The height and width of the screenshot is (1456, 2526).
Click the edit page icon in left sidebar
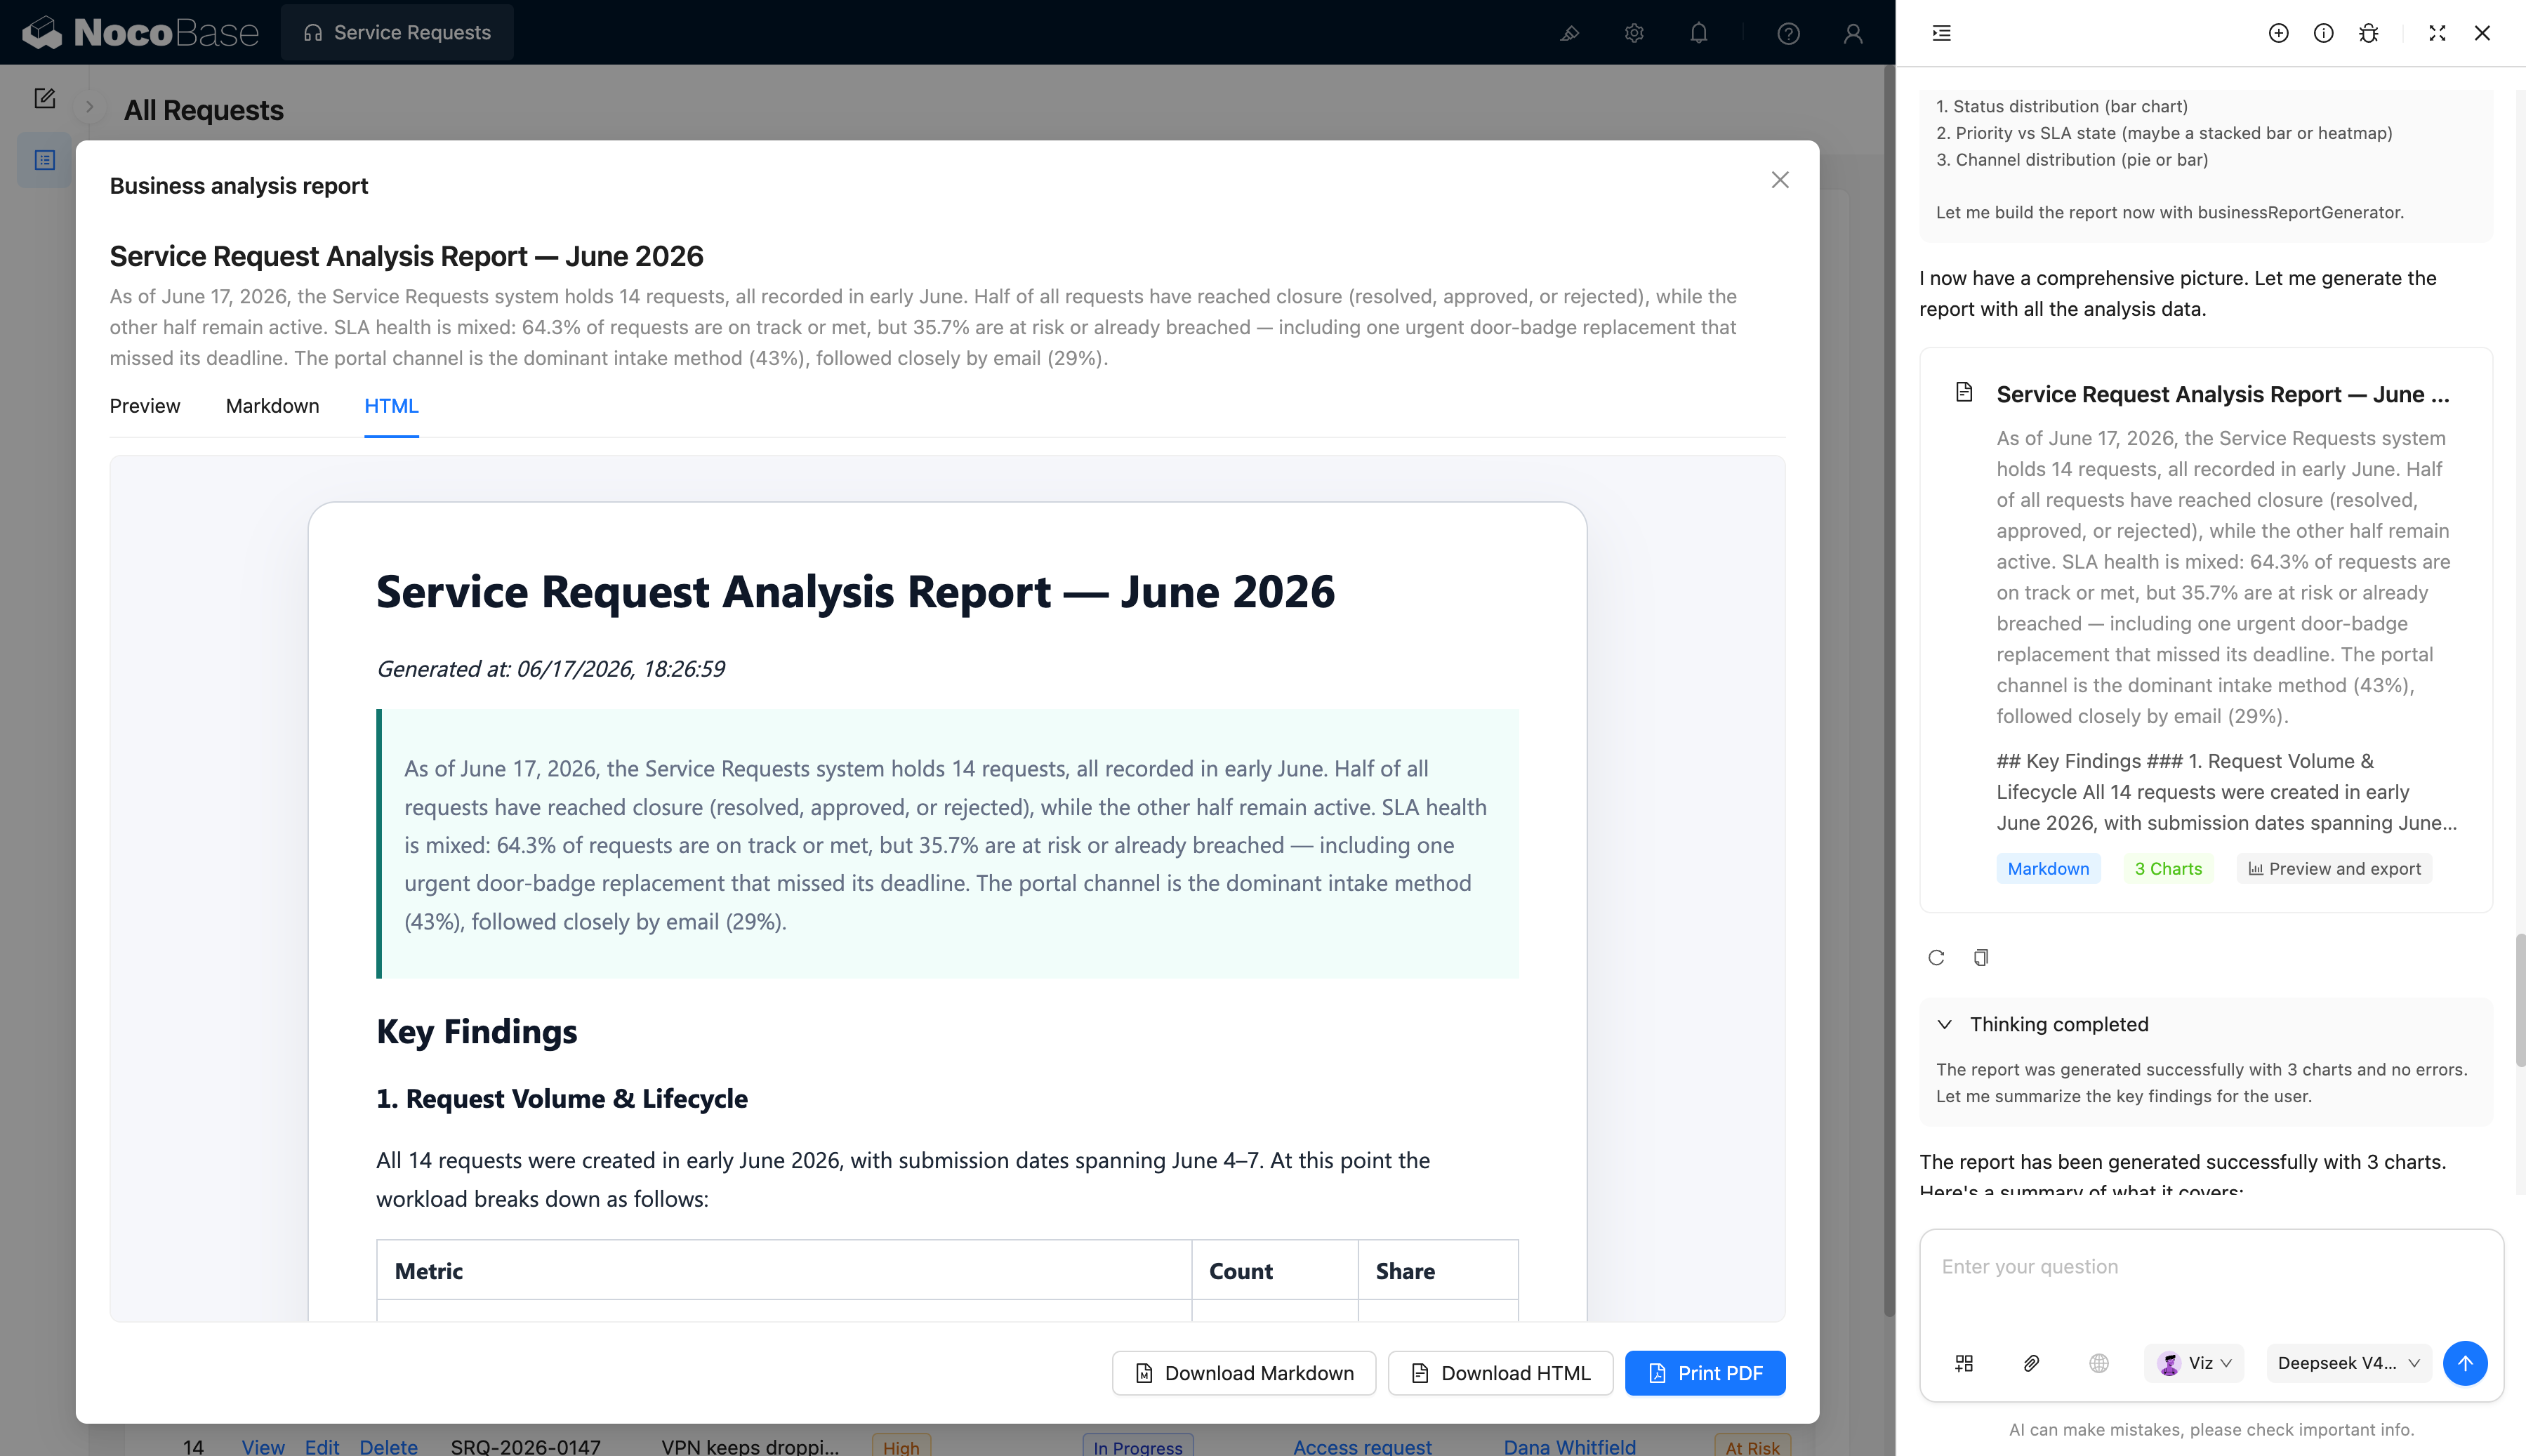coord(44,98)
